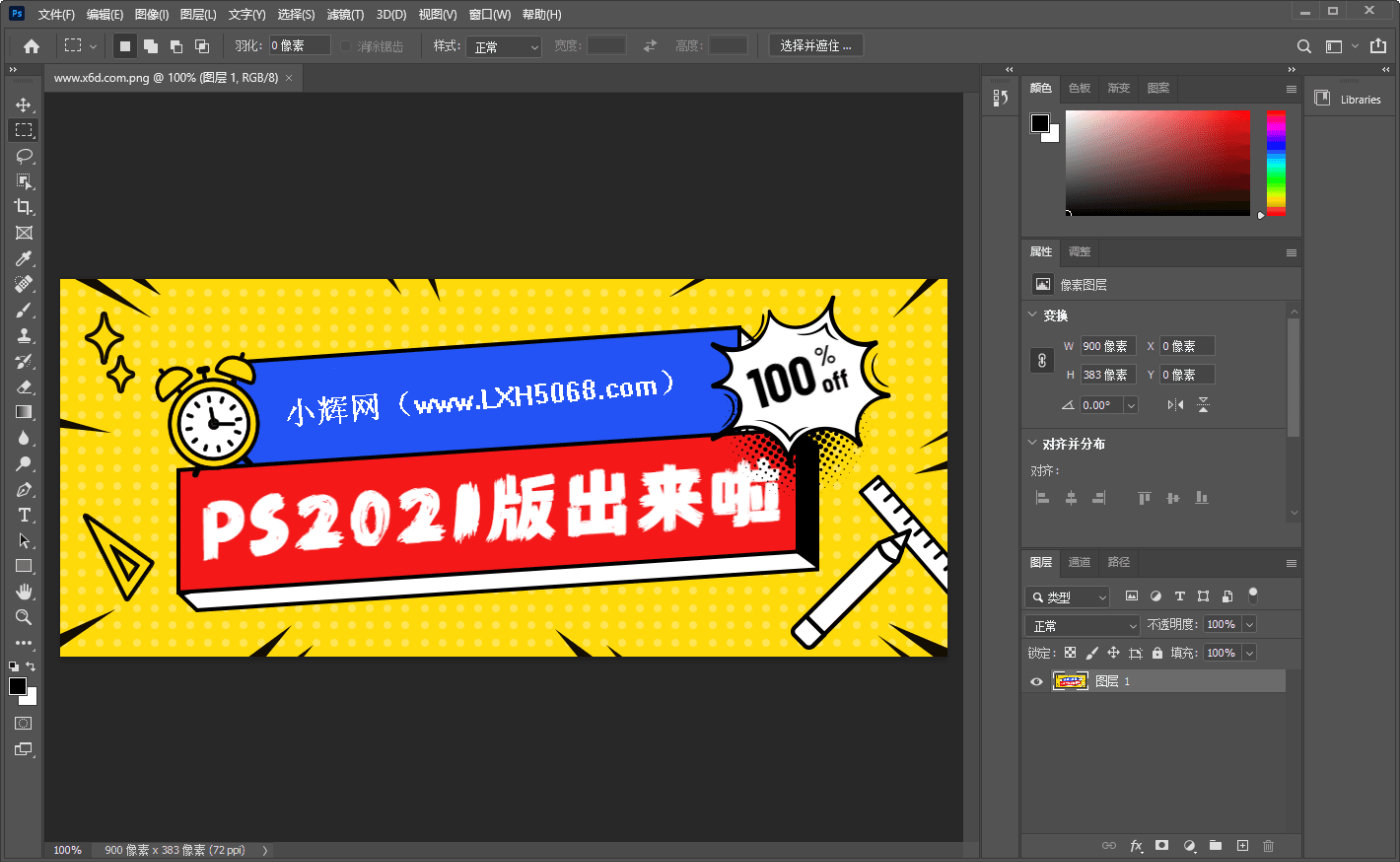The width and height of the screenshot is (1400, 862).
Task: Open the 填充 fill dropdown arrow
Action: pyautogui.click(x=1248, y=653)
